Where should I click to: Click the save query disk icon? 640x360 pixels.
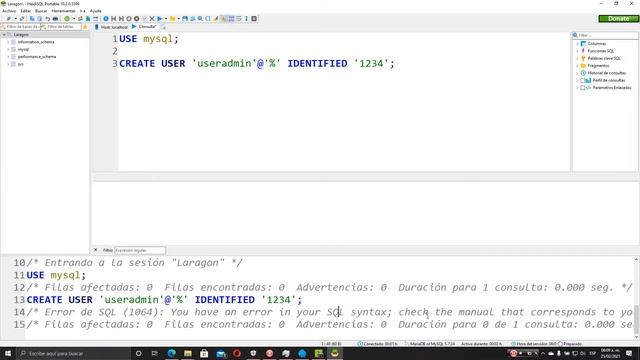[185, 19]
